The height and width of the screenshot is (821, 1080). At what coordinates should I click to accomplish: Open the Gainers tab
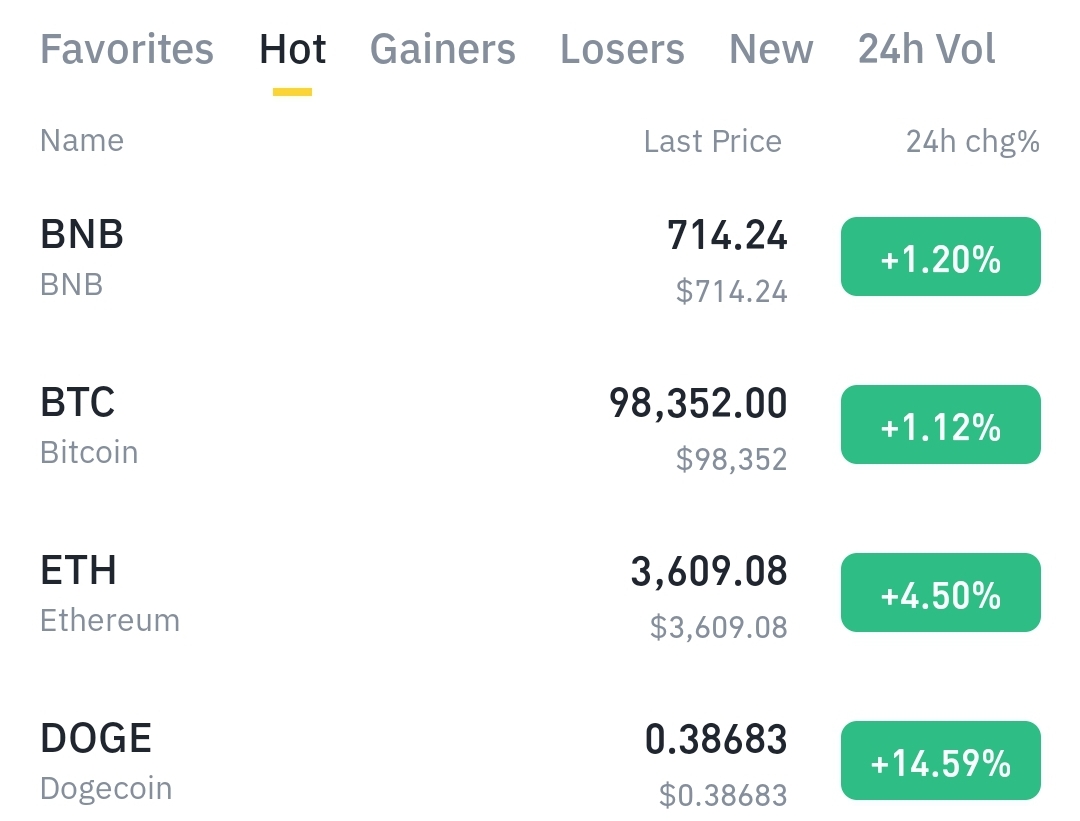pyautogui.click(x=442, y=49)
